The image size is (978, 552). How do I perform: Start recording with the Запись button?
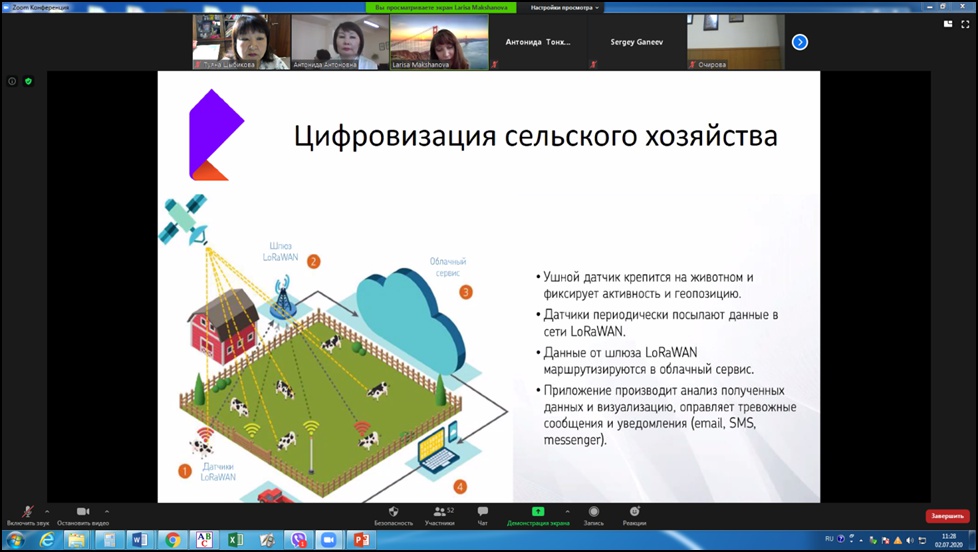pyautogui.click(x=593, y=512)
